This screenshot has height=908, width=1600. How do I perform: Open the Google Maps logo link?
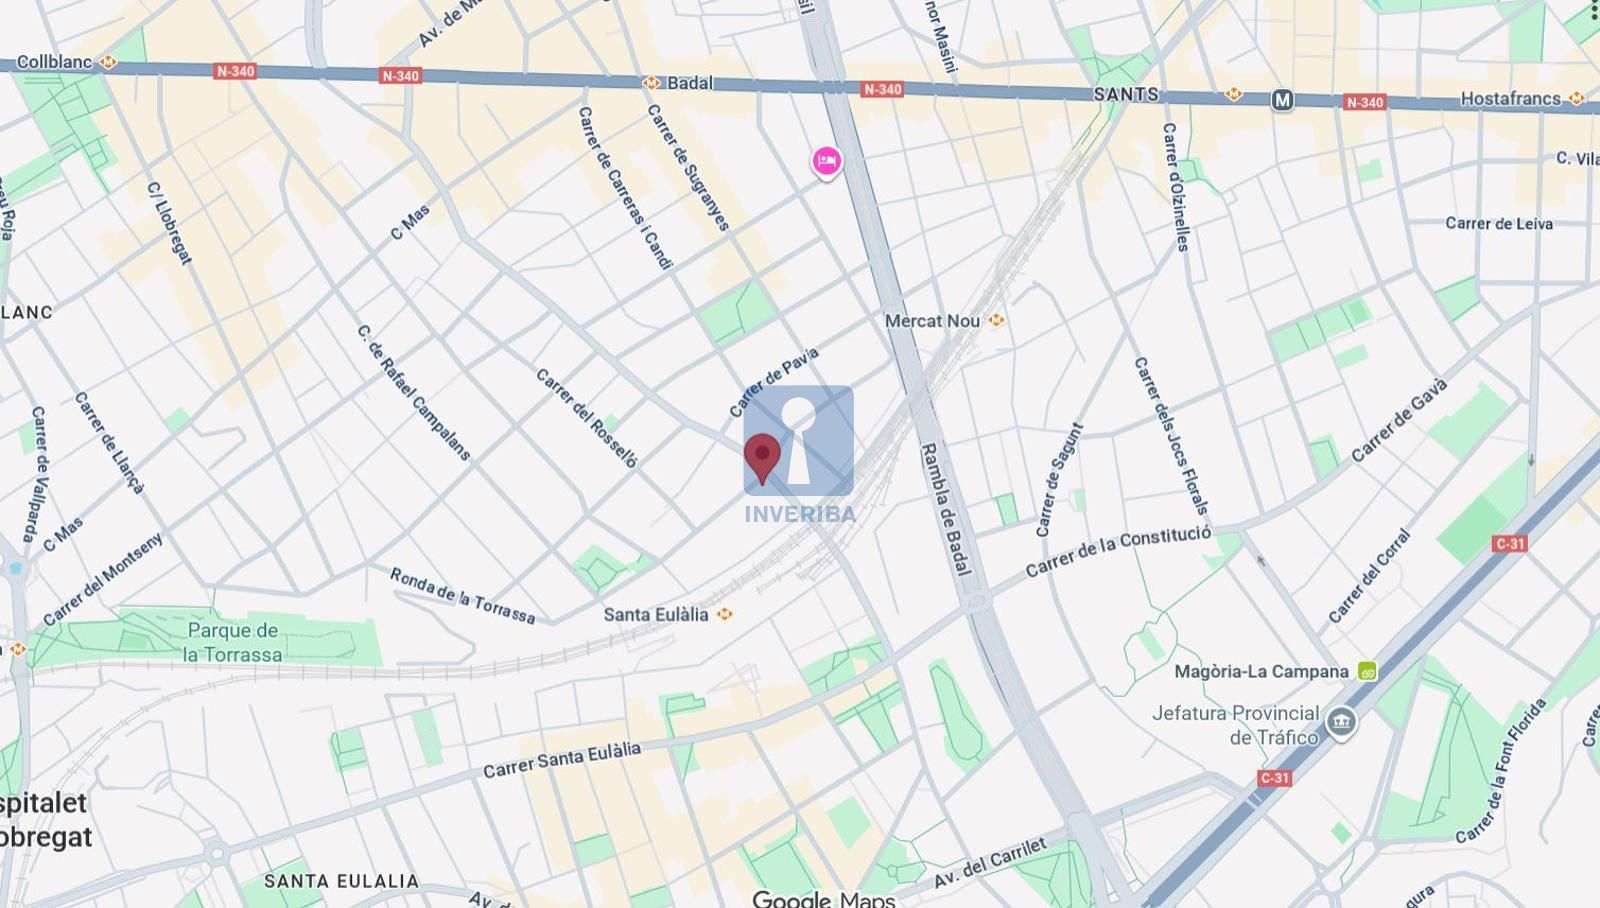click(823, 899)
